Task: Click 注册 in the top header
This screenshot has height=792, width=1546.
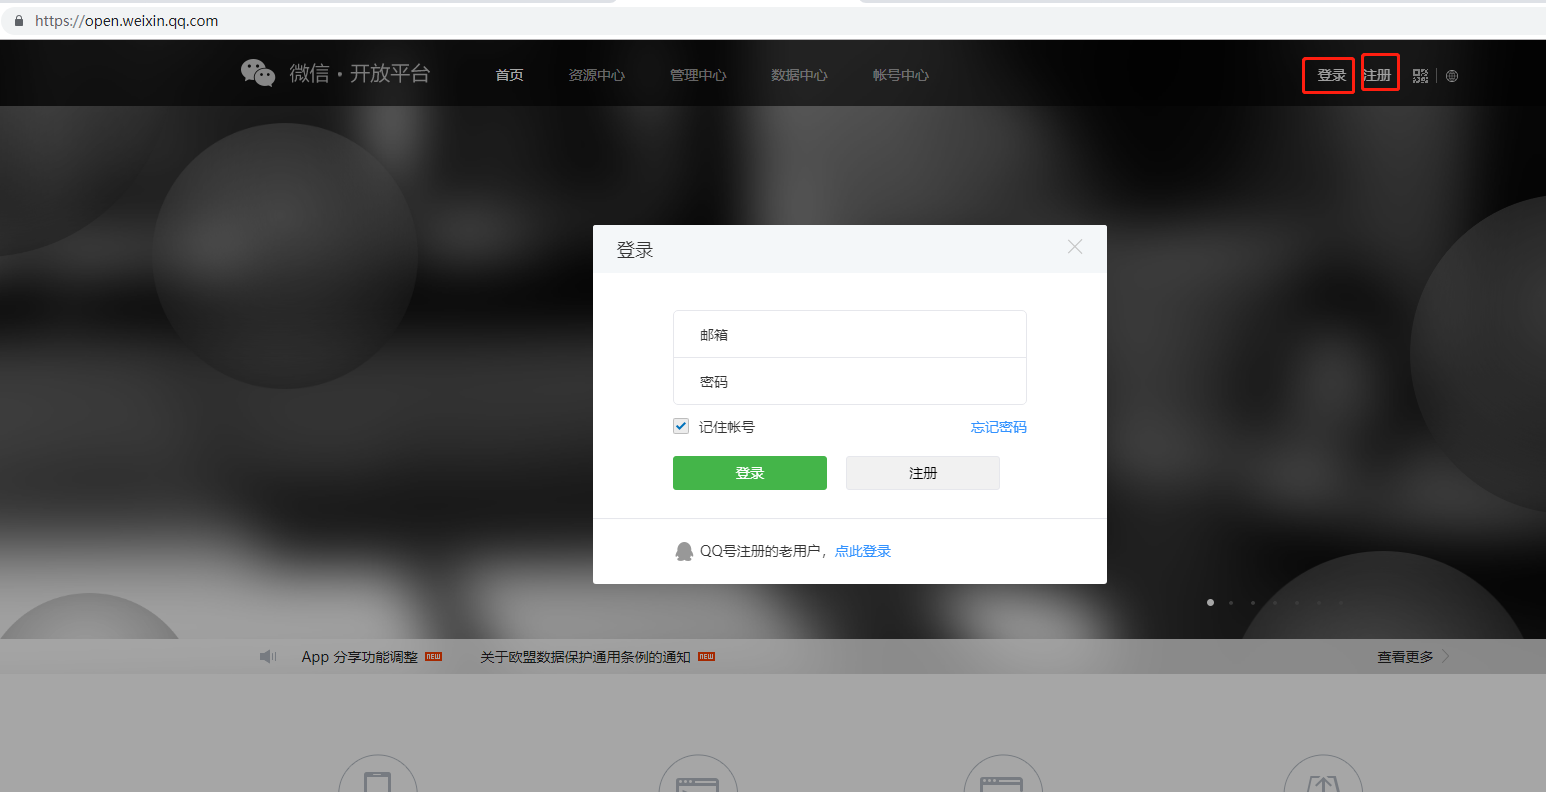Action: [1378, 75]
